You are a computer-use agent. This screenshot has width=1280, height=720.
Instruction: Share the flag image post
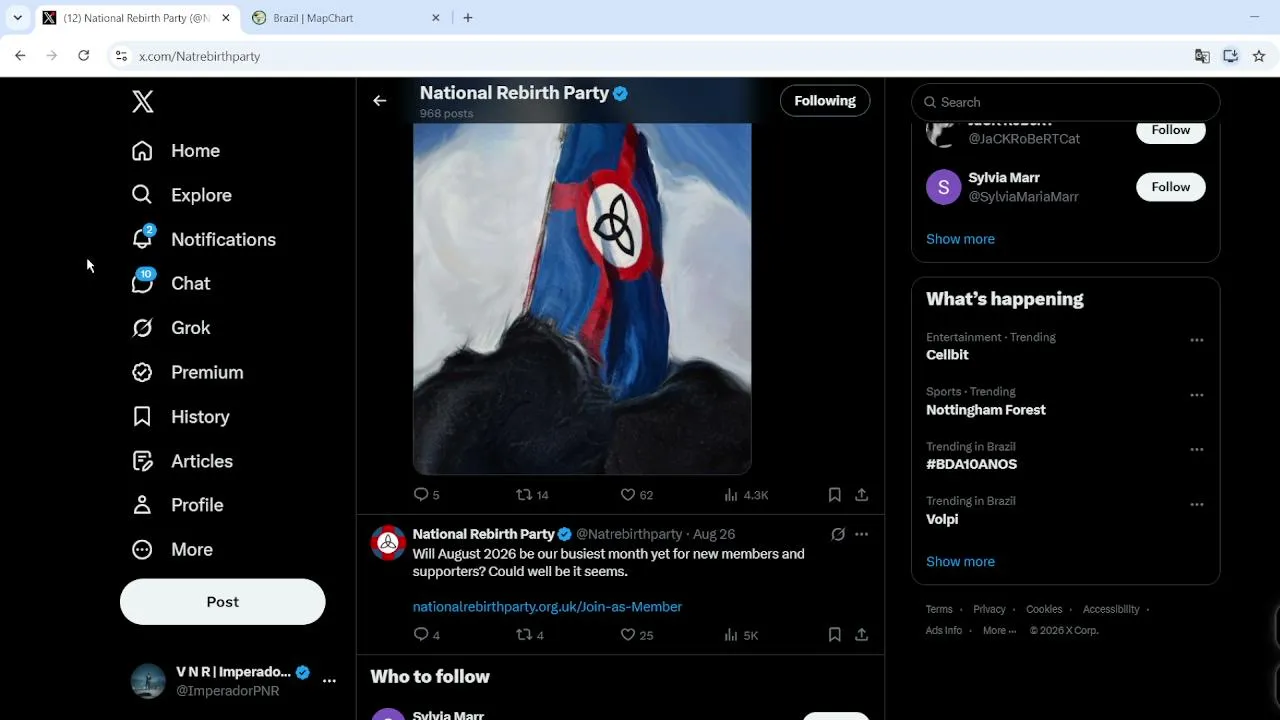pos(862,495)
